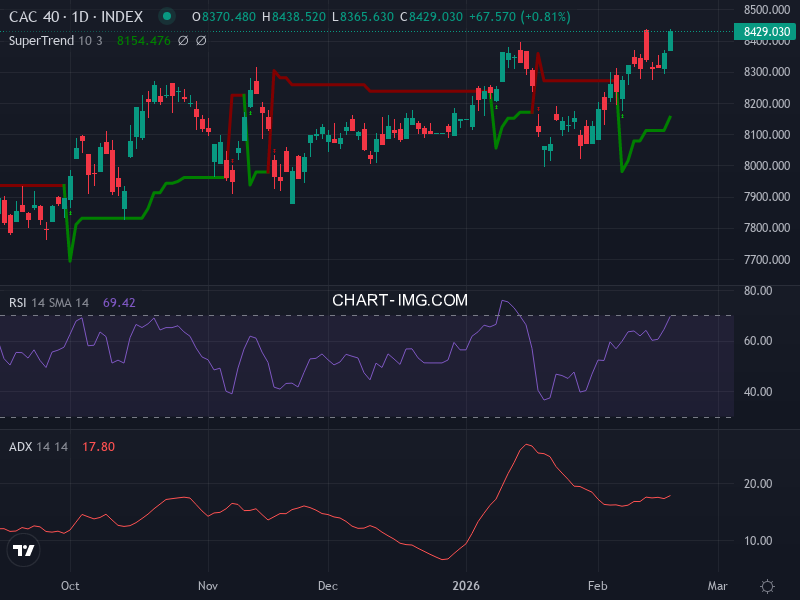The image size is (800, 600).
Task: Select the RSI indicator label
Action: point(20,300)
